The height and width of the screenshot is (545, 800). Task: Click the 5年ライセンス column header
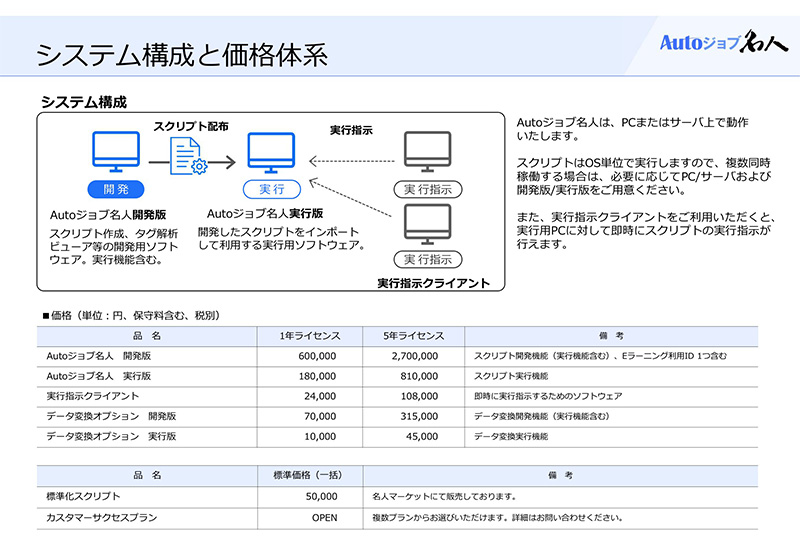[413, 336]
